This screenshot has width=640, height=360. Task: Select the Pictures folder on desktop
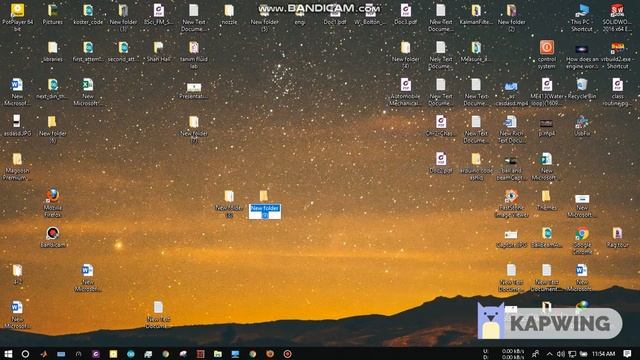click(53, 15)
